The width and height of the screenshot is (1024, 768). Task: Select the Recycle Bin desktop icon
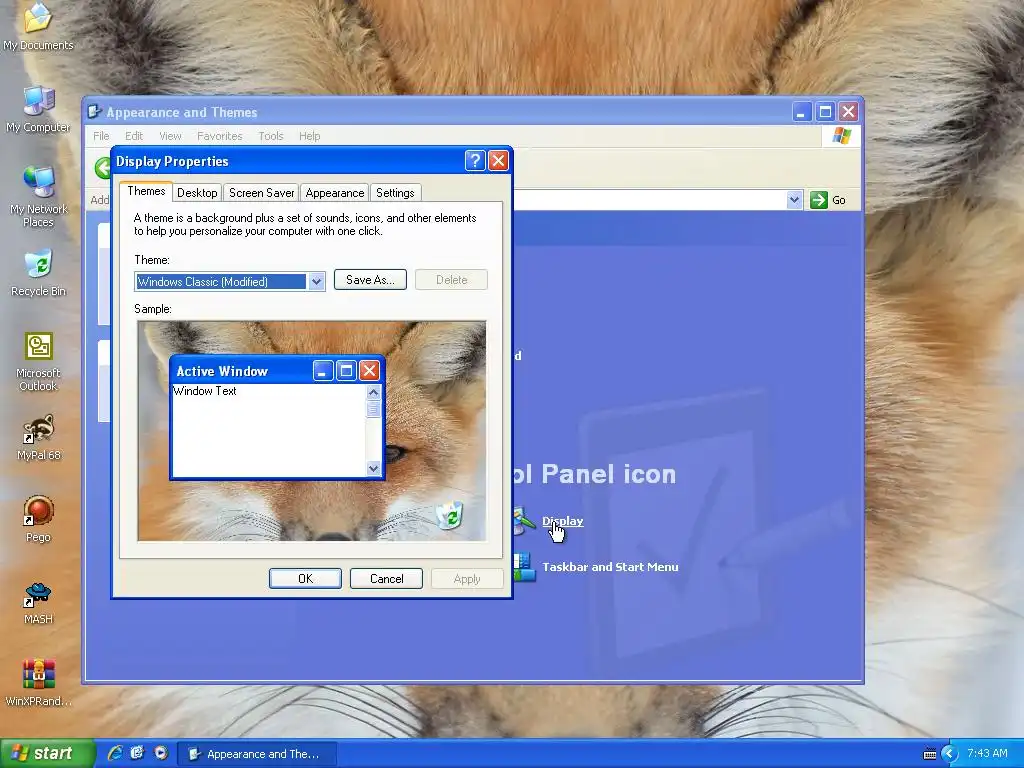point(38,273)
